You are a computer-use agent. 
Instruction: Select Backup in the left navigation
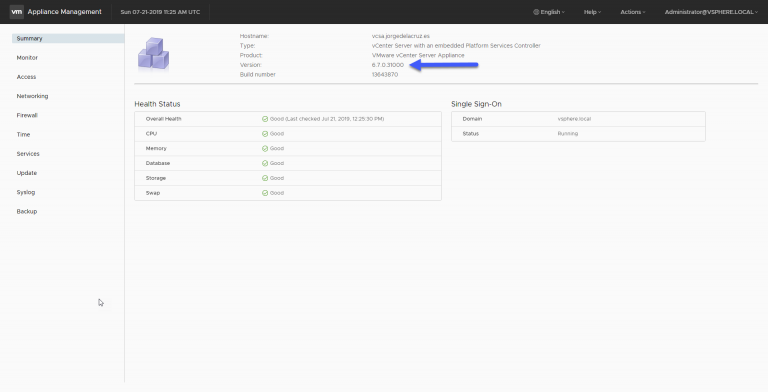pyautogui.click(x=27, y=212)
